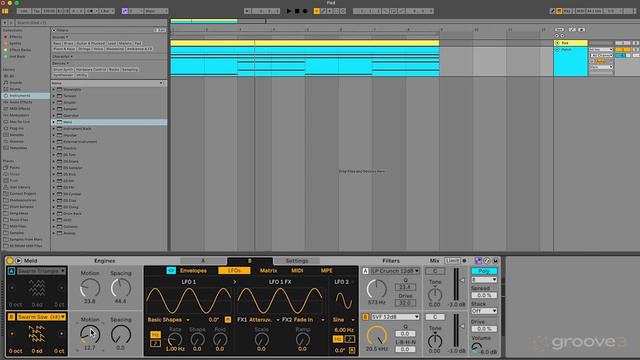Toggle oscillator engine B on/off
This screenshot has height=360, width=640.
pyautogui.click(x=11, y=317)
